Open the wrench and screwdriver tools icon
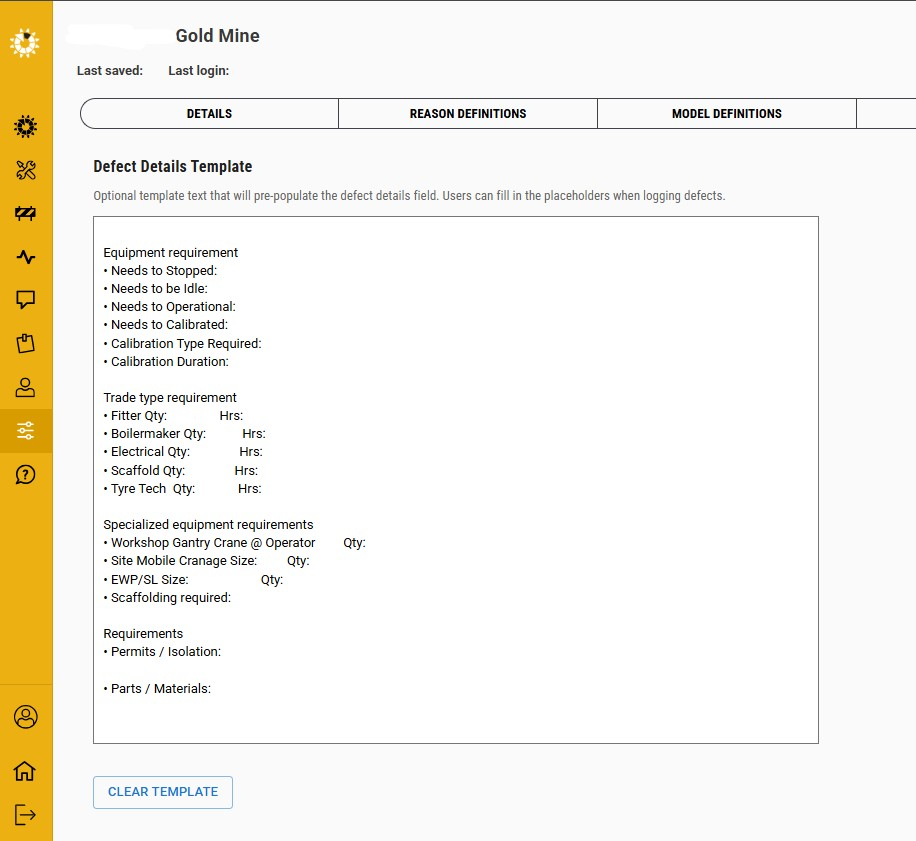916x841 pixels. (25, 170)
